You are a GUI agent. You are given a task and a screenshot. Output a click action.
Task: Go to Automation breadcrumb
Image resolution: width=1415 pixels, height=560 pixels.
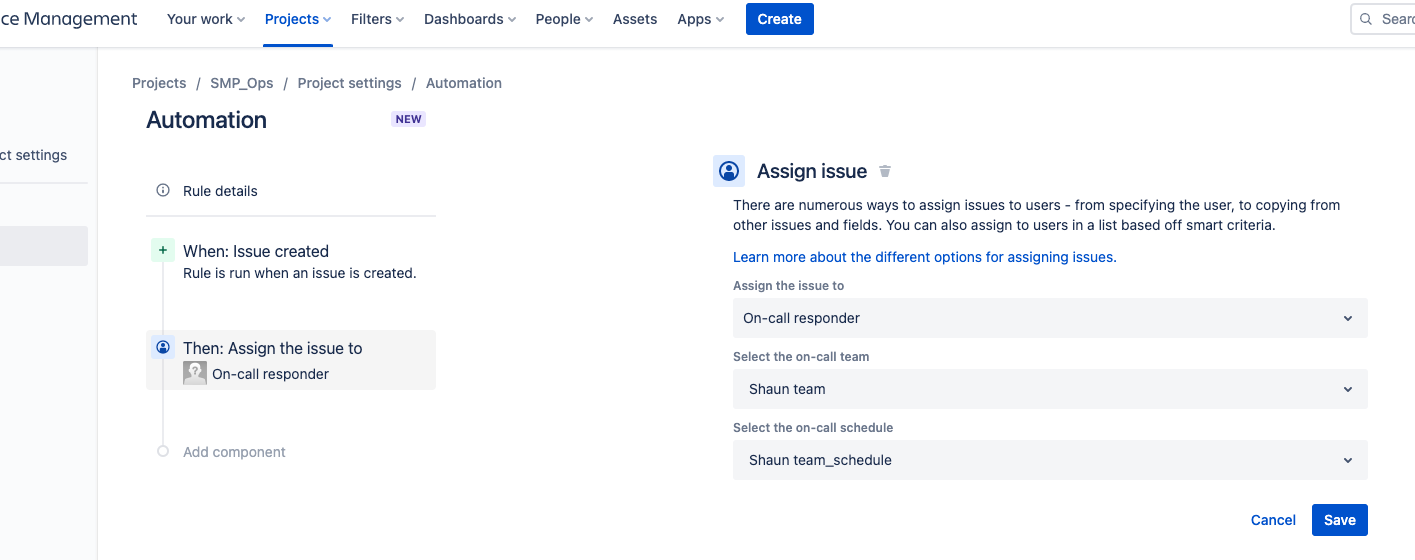point(464,83)
